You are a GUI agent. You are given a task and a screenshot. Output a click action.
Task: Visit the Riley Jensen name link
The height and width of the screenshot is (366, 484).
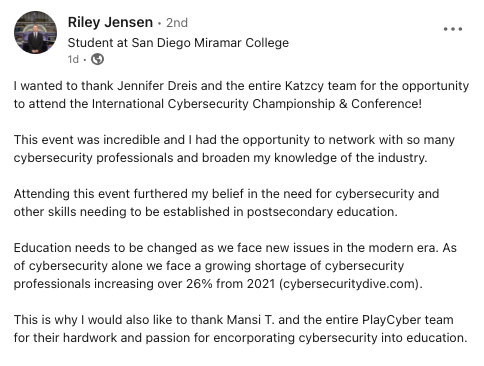pyautogui.click(x=110, y=22)
